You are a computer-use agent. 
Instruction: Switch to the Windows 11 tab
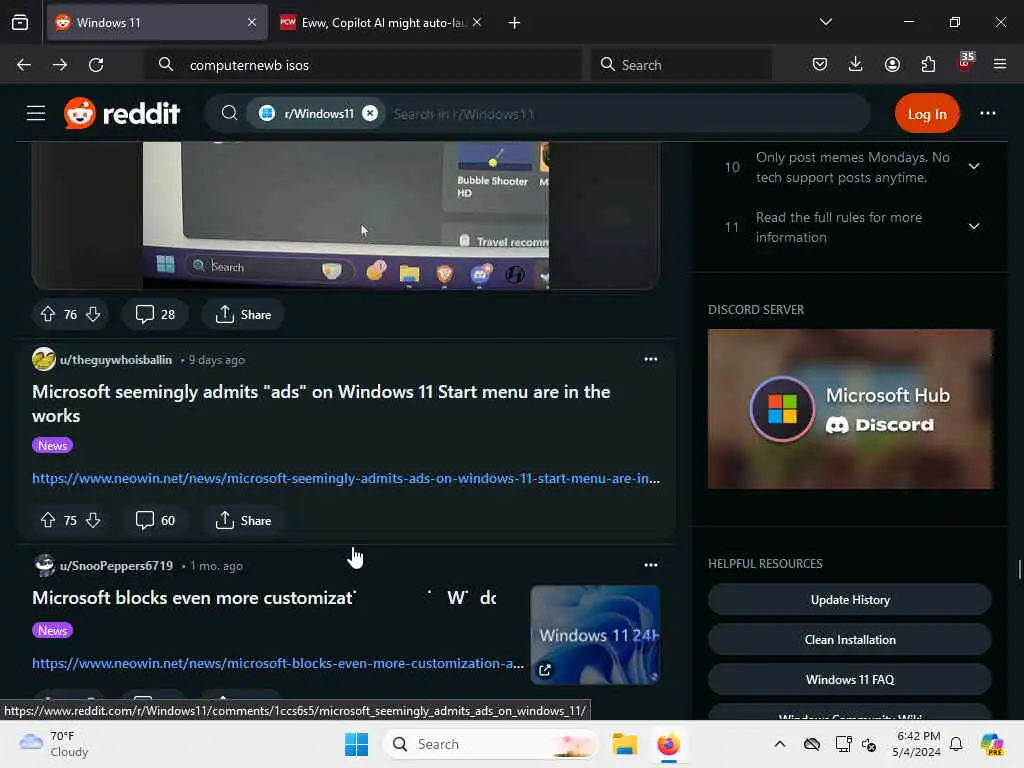point(157,23)
